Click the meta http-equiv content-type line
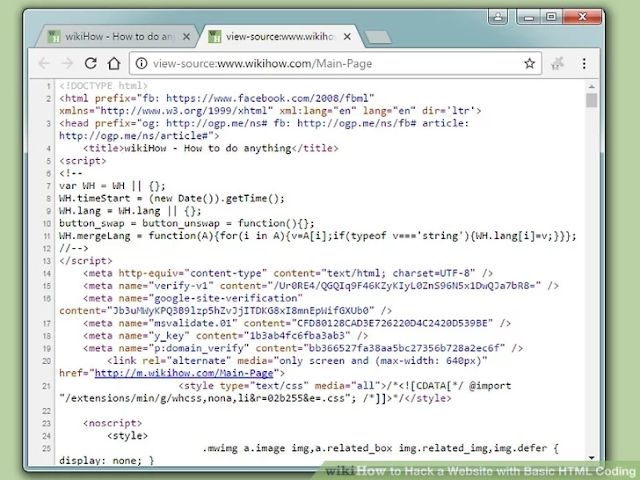This screenshot has height=480, width=640. pyautogui.click(x=288, y=273)
